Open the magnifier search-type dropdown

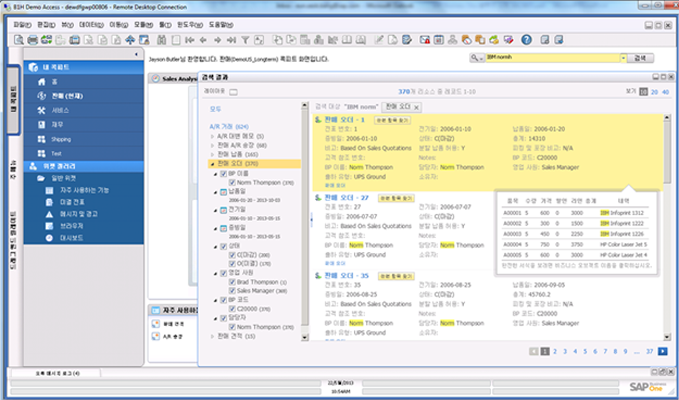pos(478,58)
